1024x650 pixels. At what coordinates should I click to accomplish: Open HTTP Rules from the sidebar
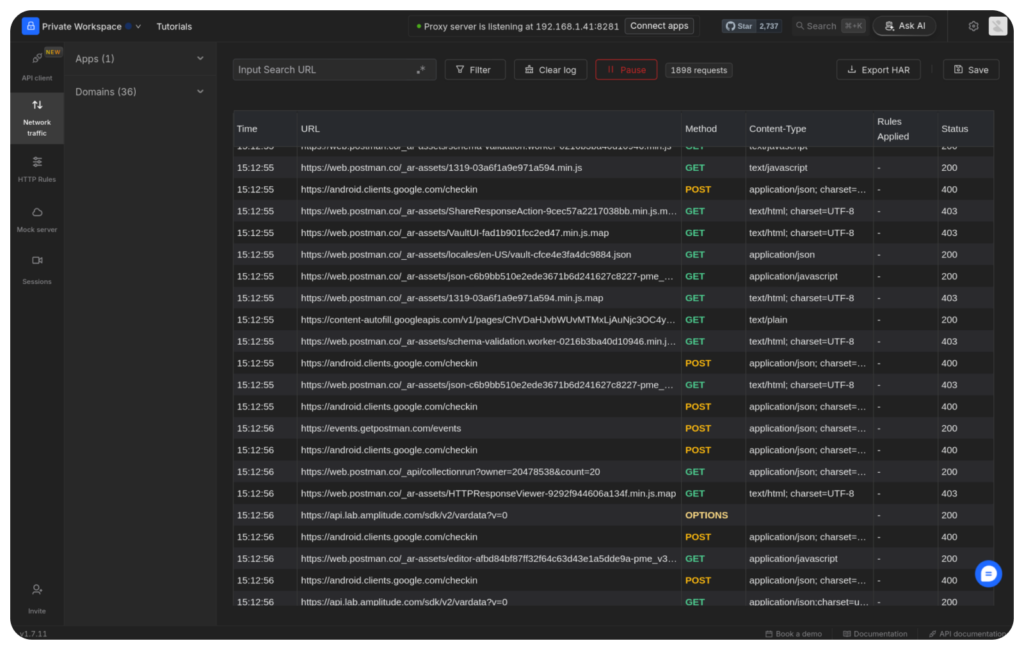37,169
